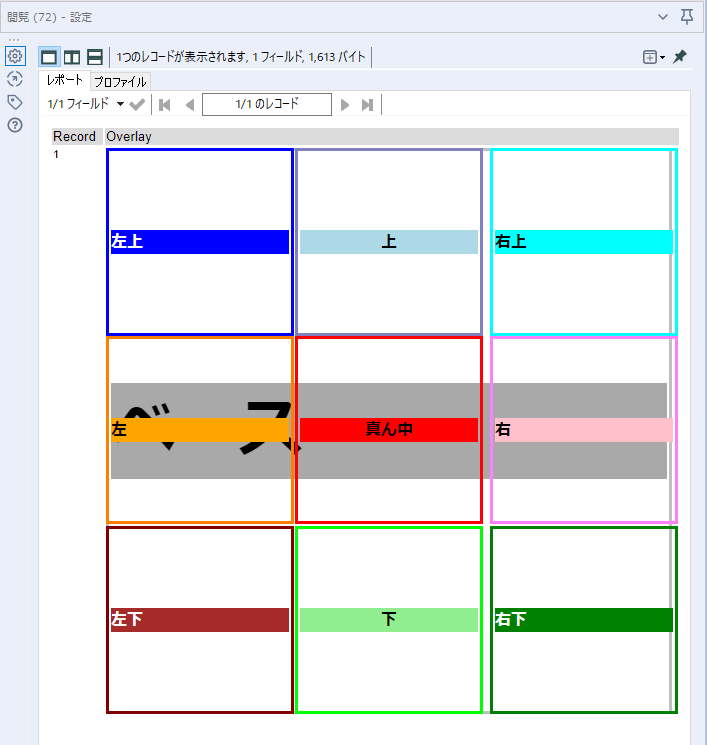Jump to the first record
Viewport: 707px width, 745px height.
tap(165, 104)
